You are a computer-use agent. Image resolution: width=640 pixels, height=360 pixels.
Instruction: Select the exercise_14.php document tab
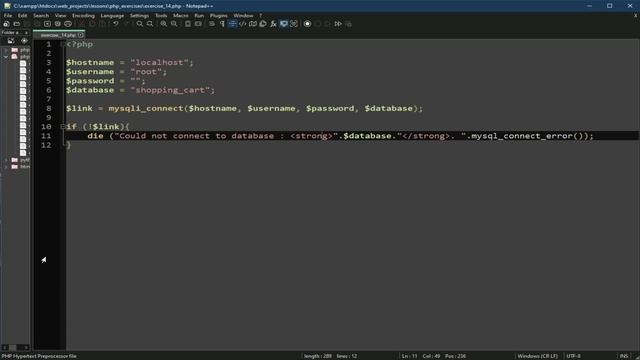58,35
